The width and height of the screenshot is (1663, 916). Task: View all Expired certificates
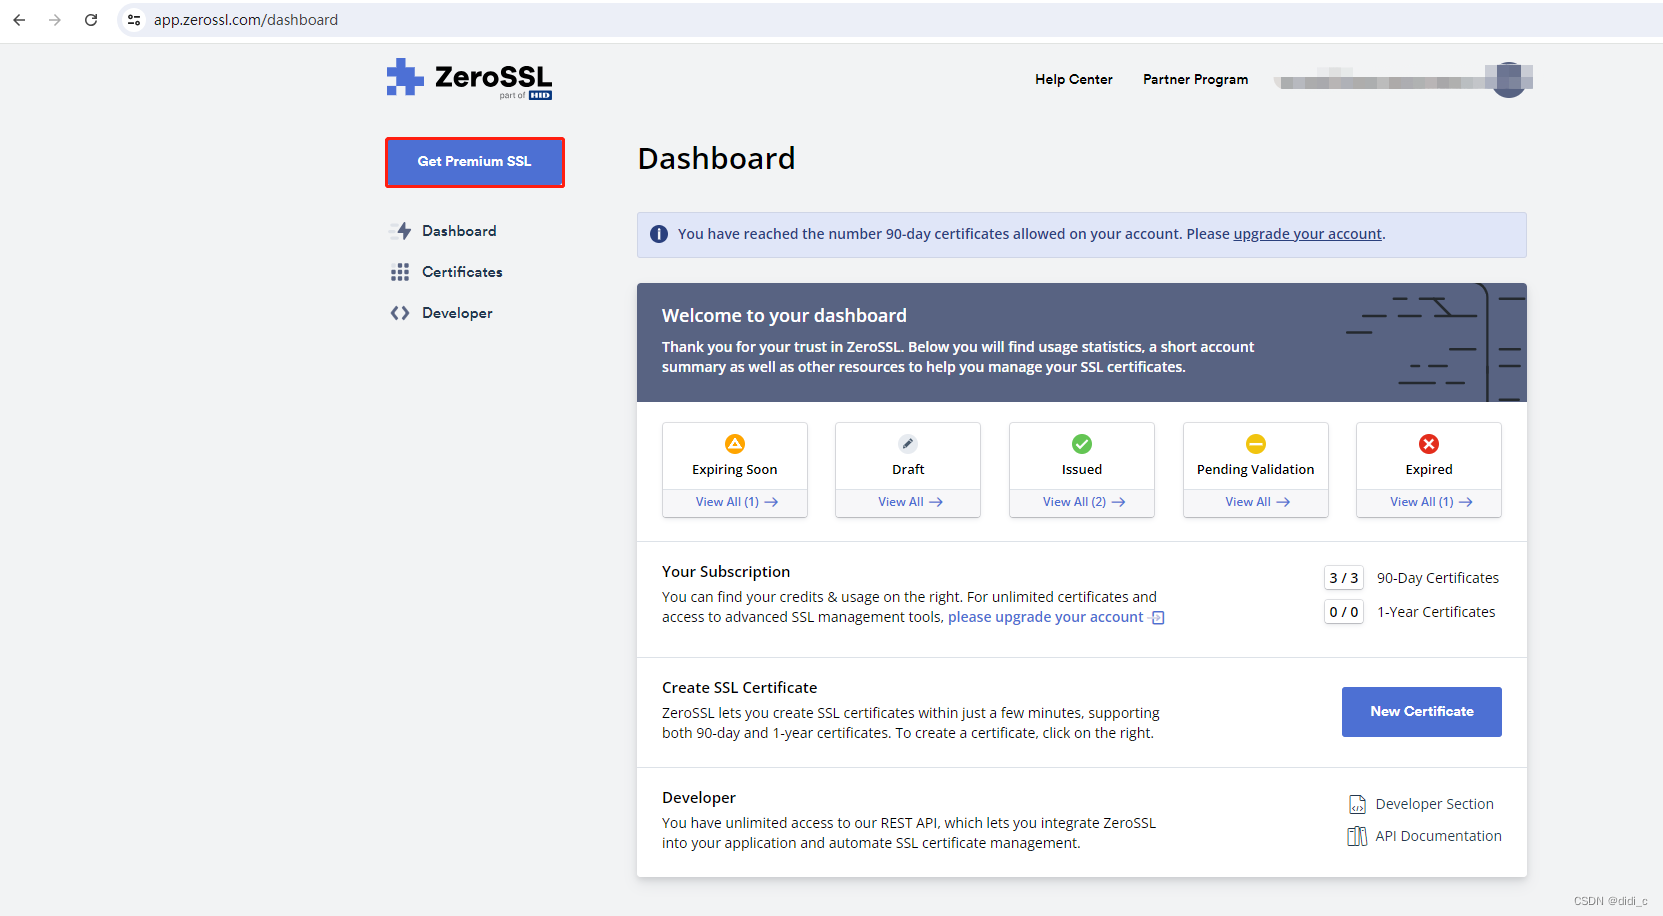1431,502
